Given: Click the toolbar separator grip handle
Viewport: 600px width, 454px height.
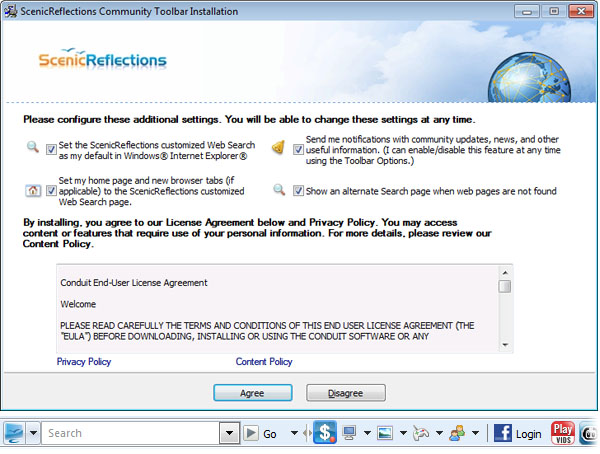Looking at the screenshot, I should 307,433.
